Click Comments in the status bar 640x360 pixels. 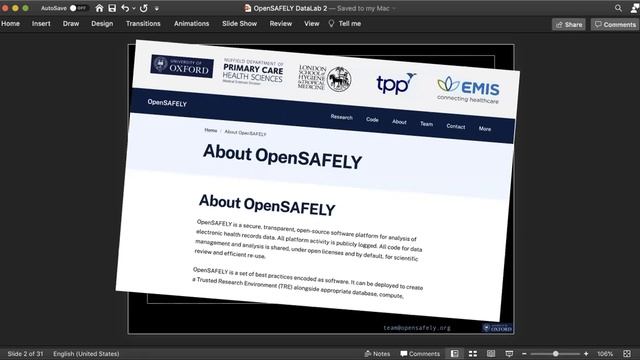420,354
